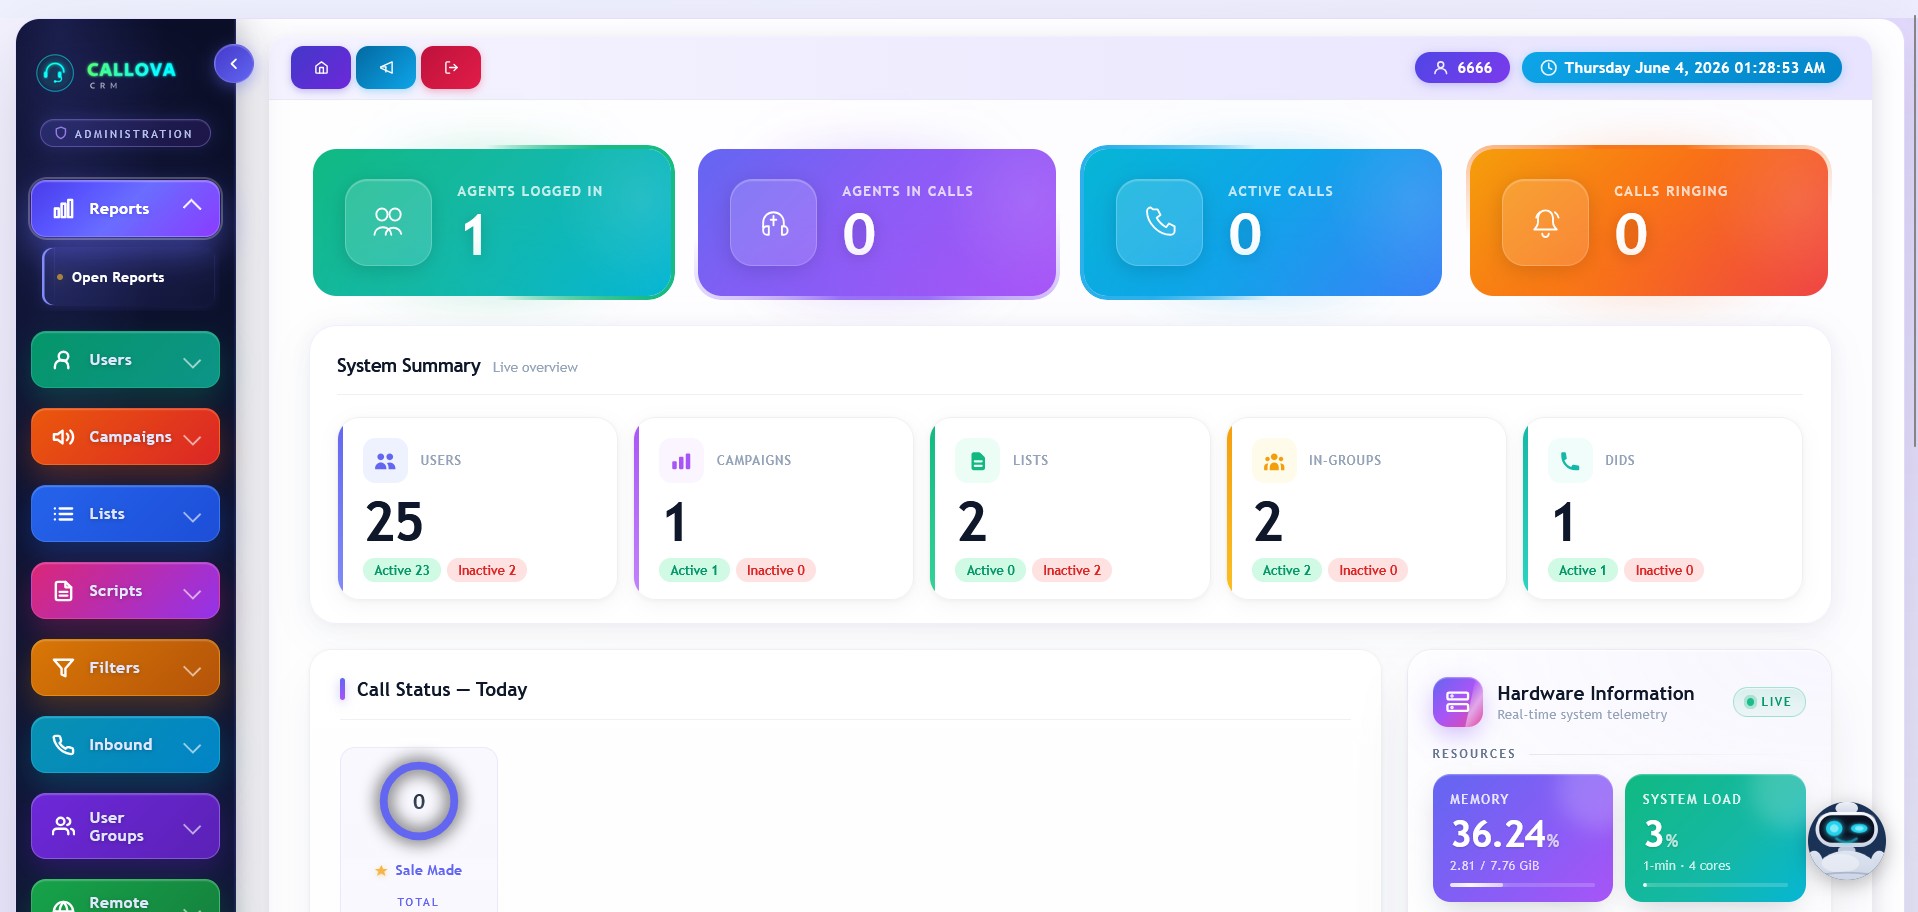Screen dimensions: 1918x912
Task: Click the Lists Inactive 2 badge
Action: (1072, 570)
